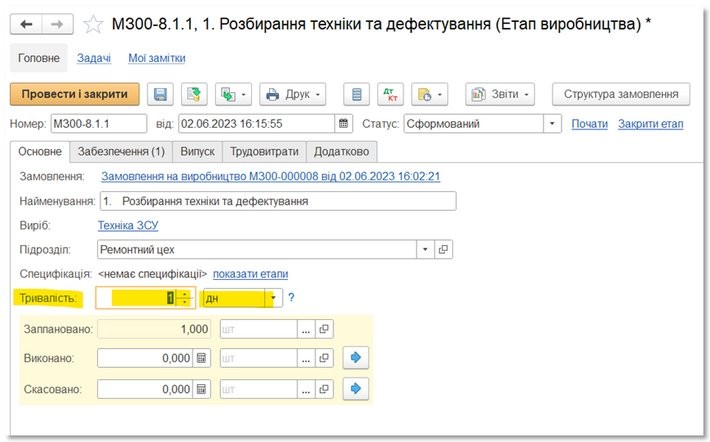Click the blue arrow button next to Скасовано
710x442 pixels.
(x=355, y=389)
